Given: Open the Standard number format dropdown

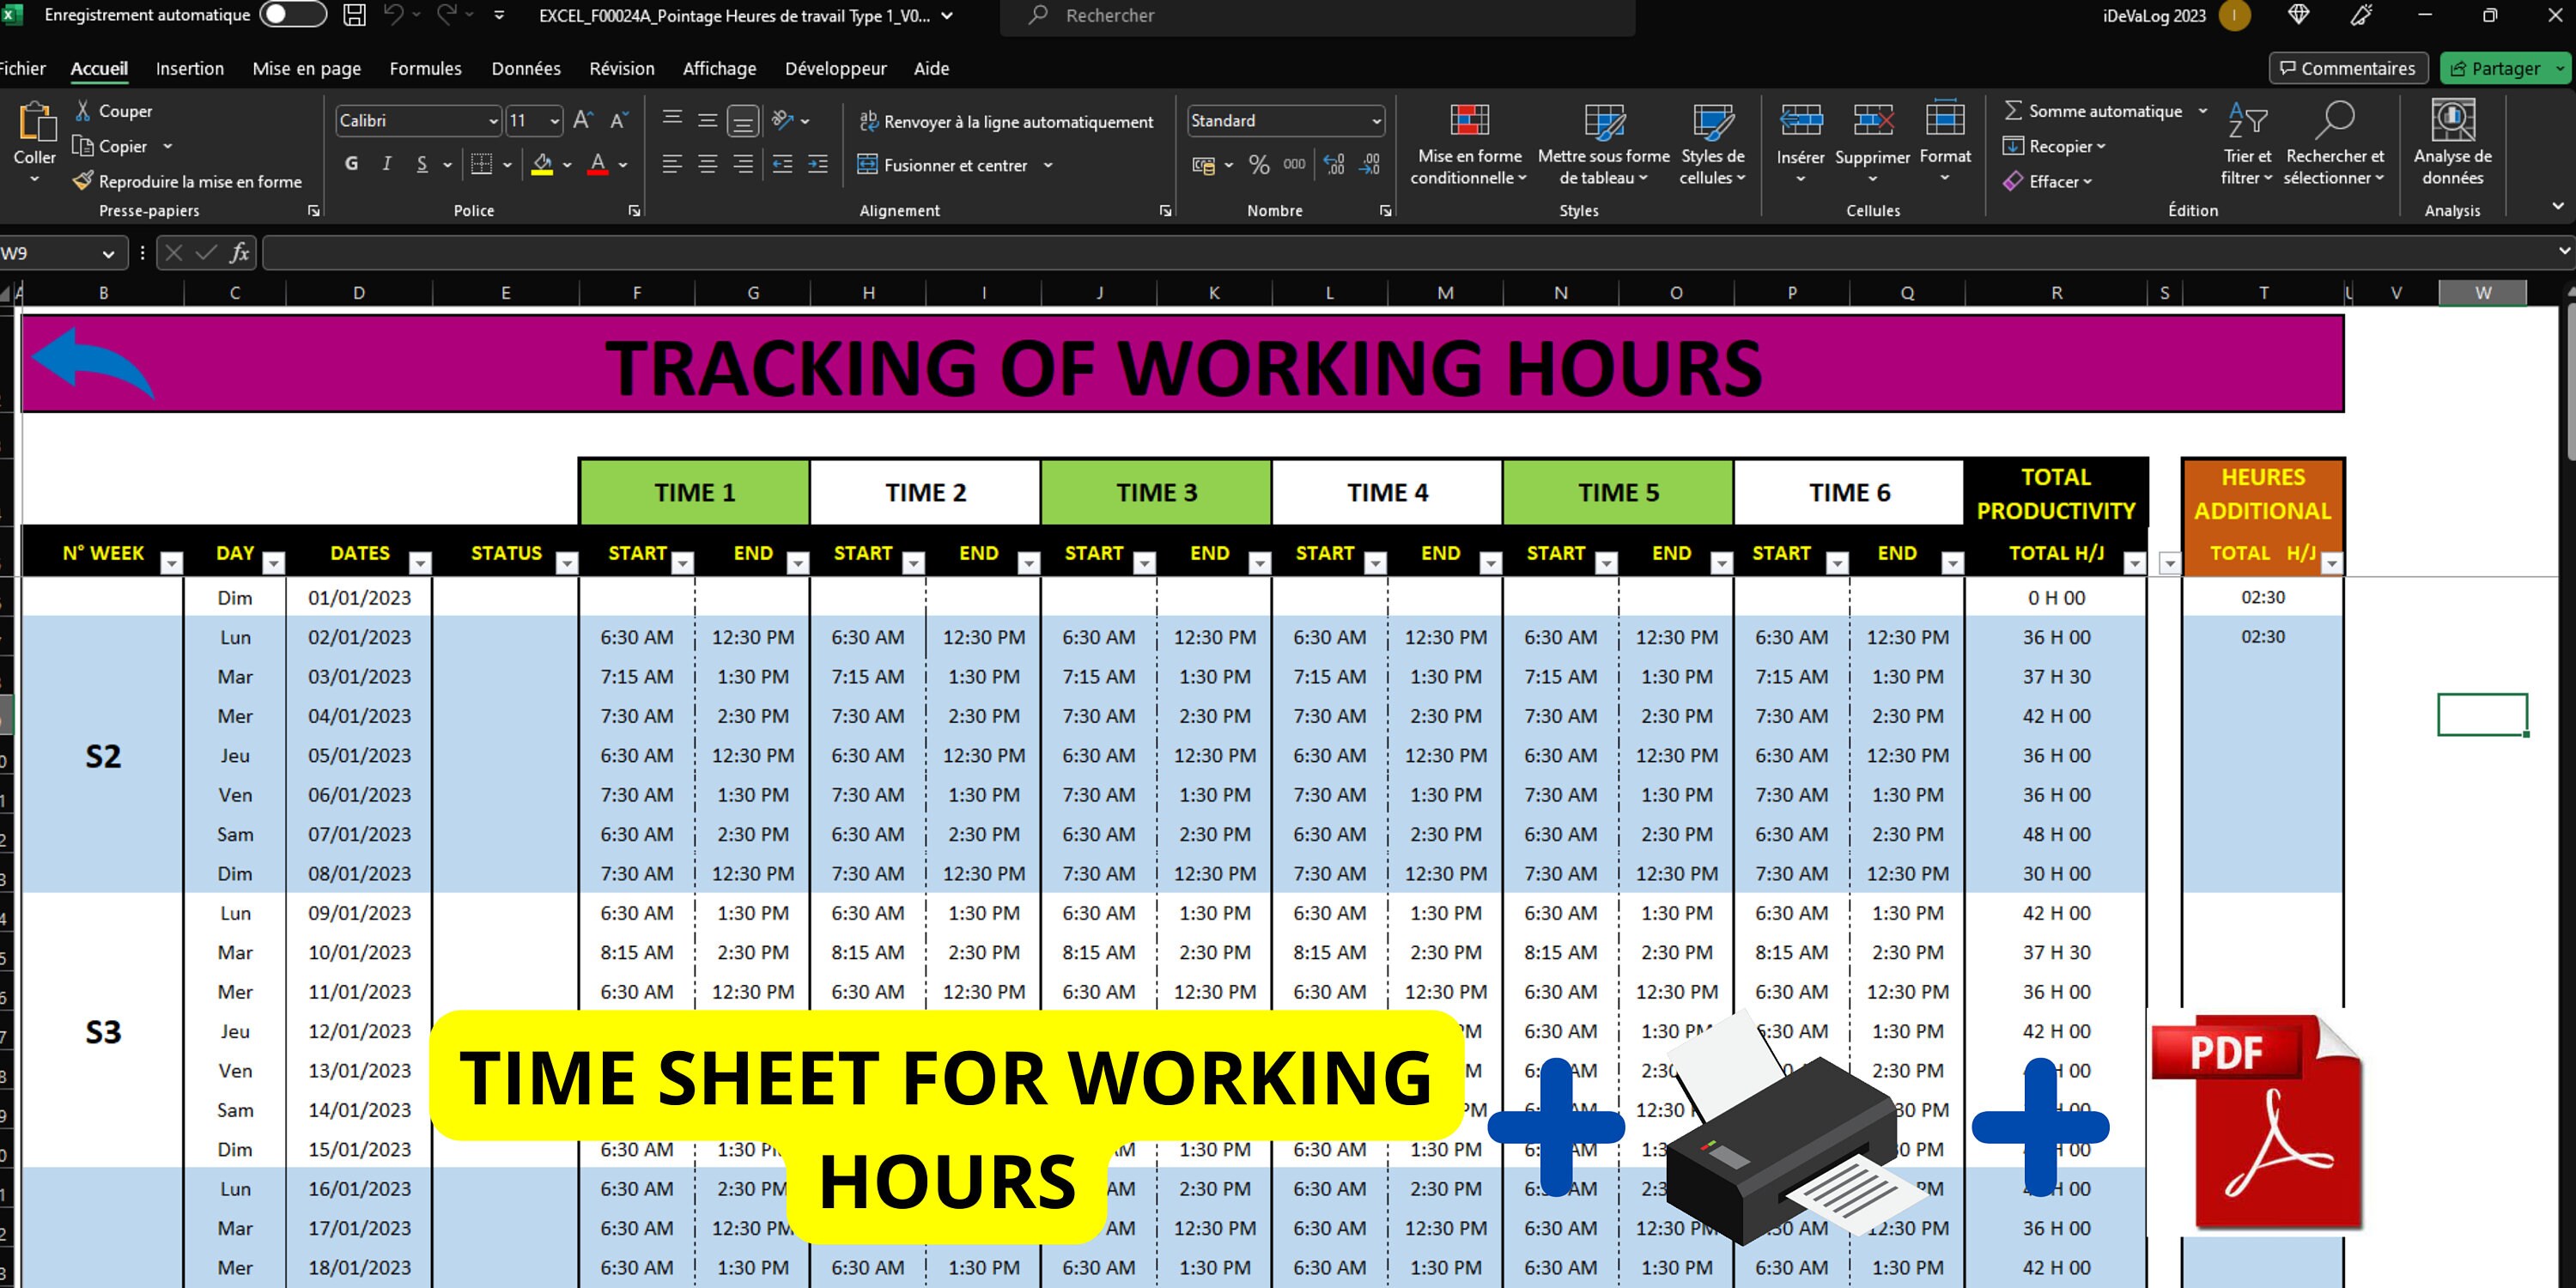Looking at the screenshot, I should (x=1373, y=120).
